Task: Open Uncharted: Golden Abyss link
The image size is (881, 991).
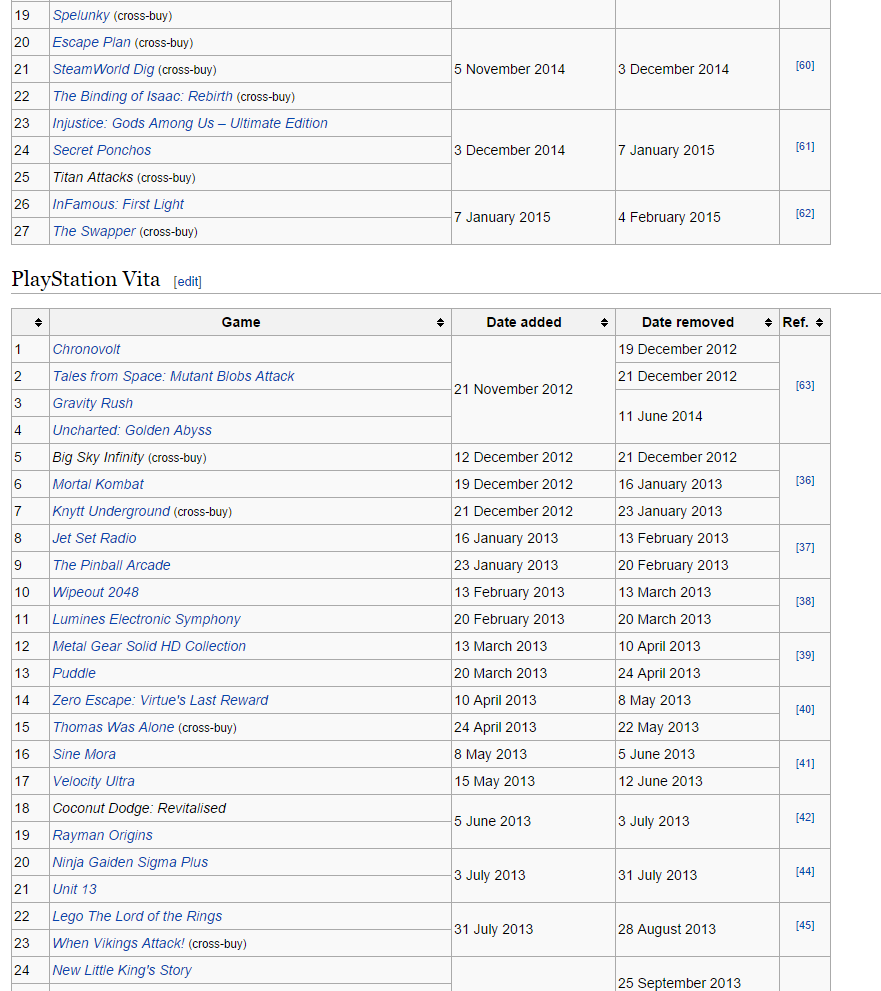Action: (131, 430)
